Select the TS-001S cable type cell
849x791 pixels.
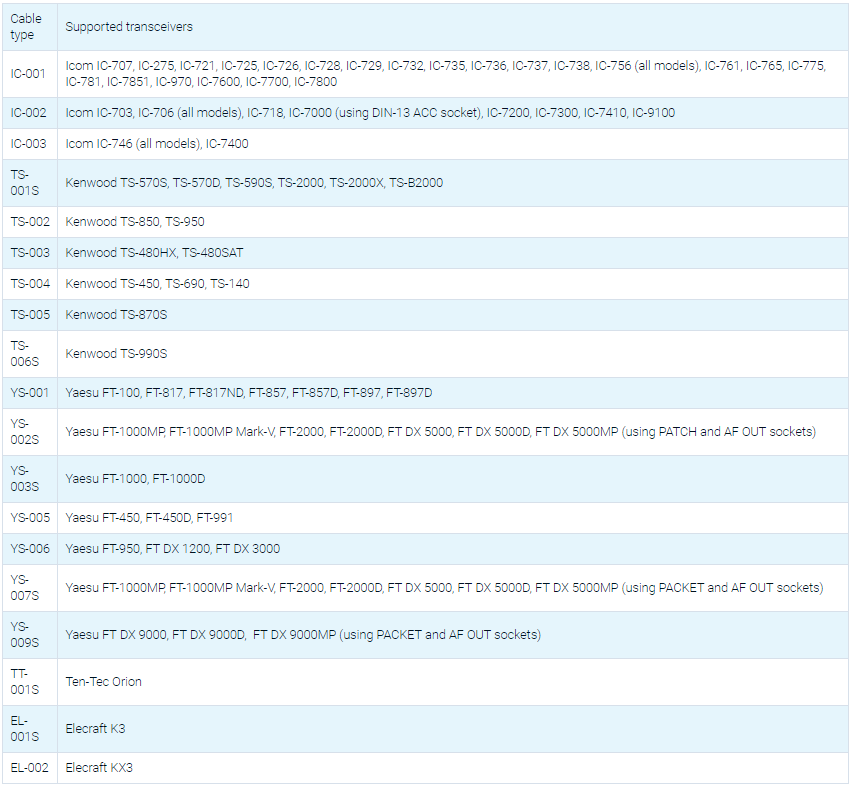pyautogui.click(x=30, y=182)
